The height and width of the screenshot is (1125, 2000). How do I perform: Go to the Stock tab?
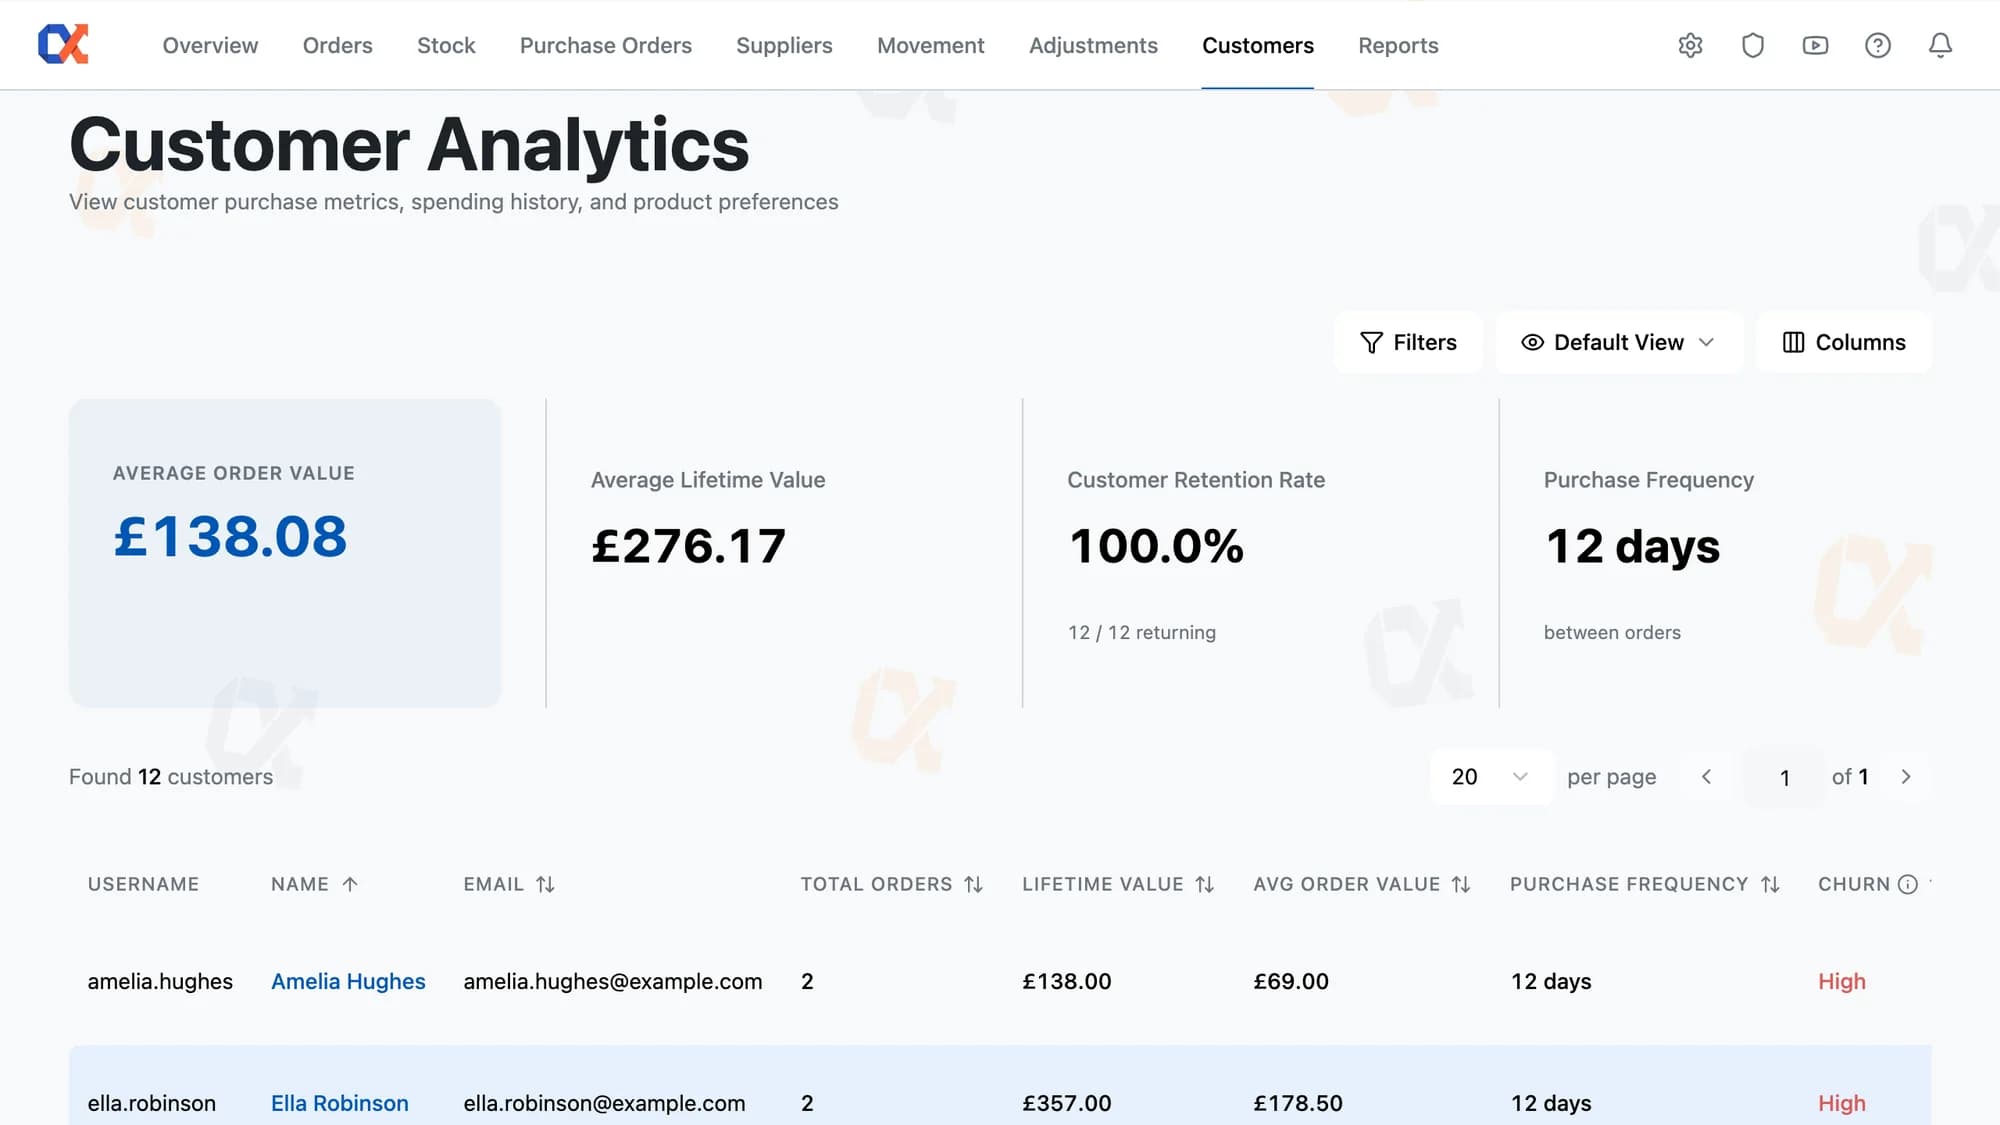pos(446,45)
